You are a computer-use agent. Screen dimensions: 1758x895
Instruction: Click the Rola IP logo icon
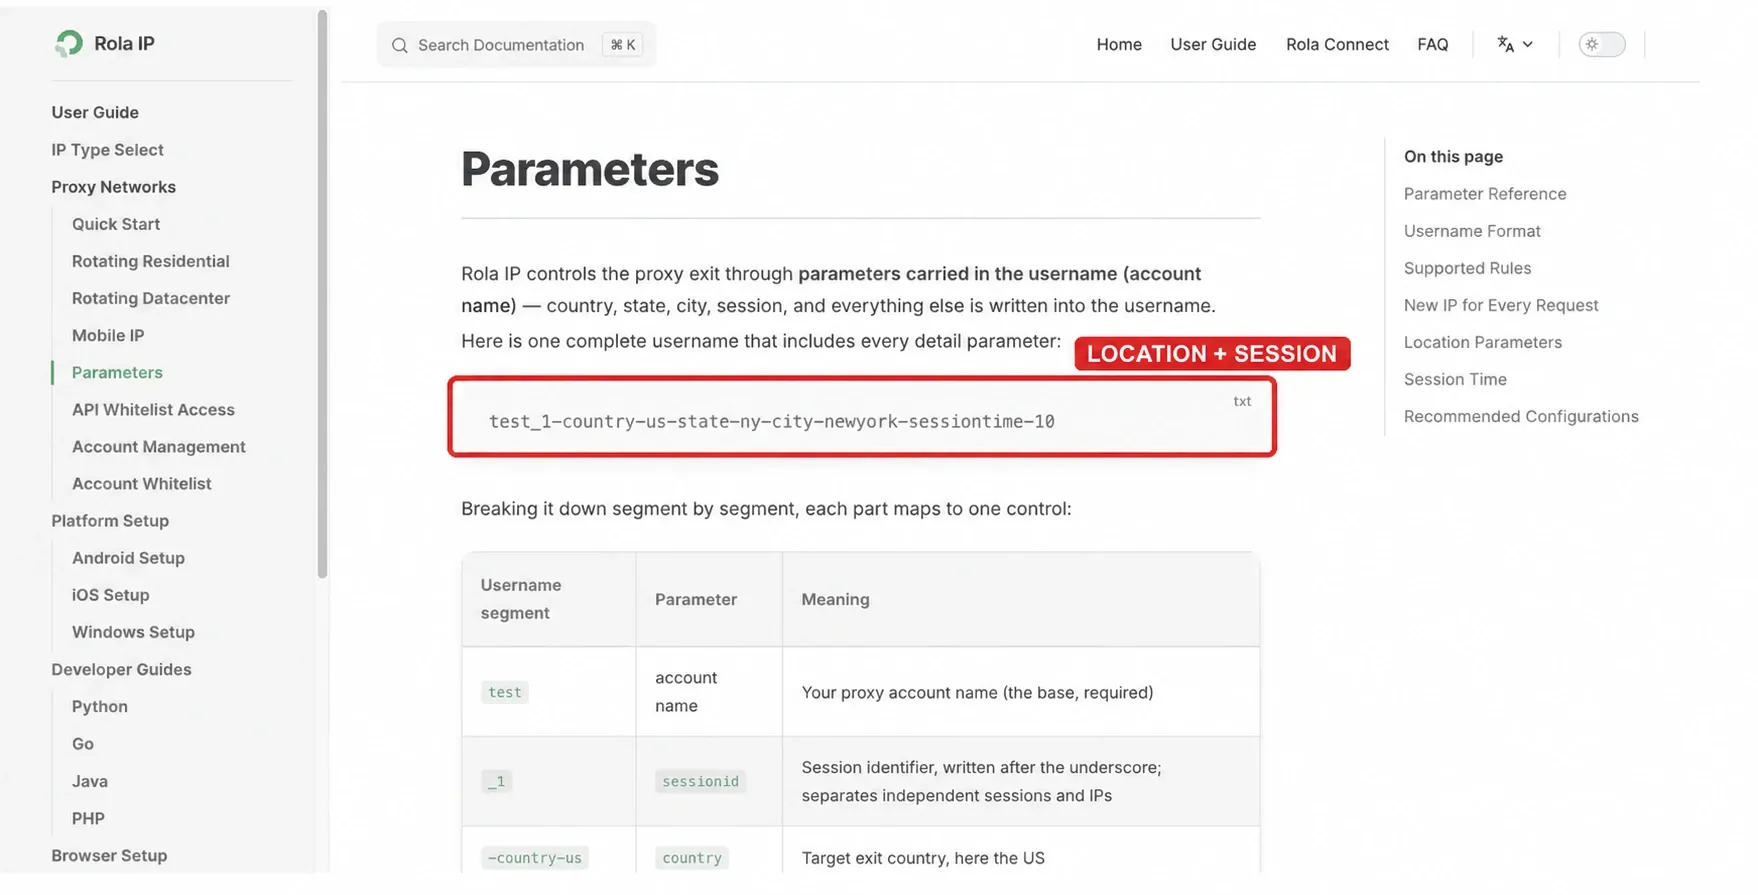pos(69,43)
